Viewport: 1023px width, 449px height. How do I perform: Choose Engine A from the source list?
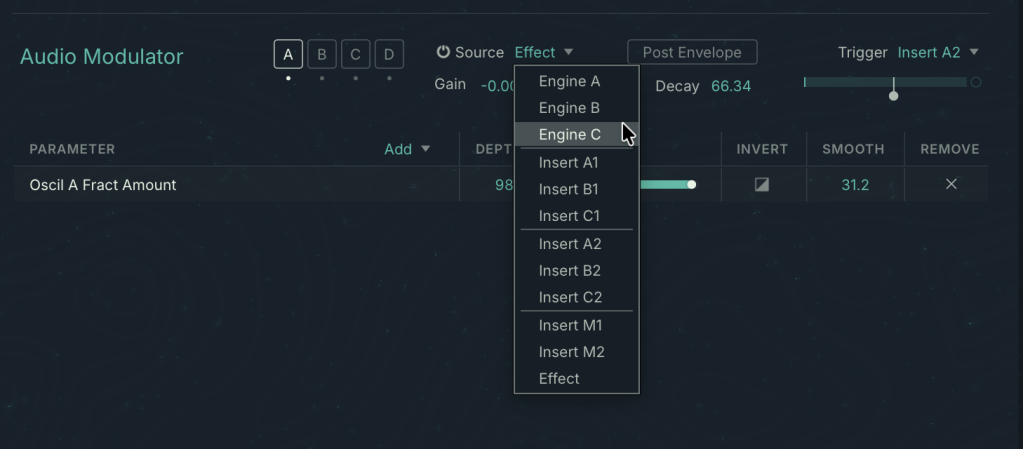(569, 81)
